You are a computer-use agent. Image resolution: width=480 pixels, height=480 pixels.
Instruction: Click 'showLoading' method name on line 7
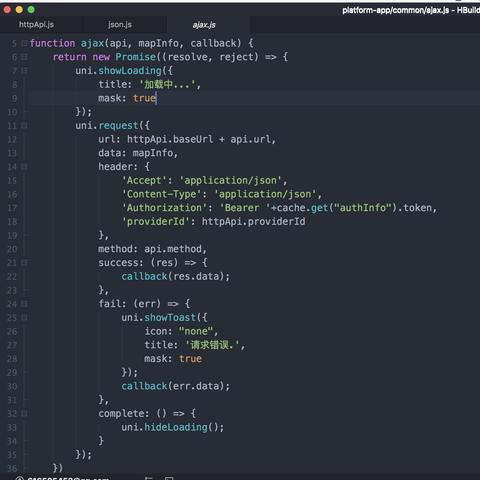(x=130, y=71)
